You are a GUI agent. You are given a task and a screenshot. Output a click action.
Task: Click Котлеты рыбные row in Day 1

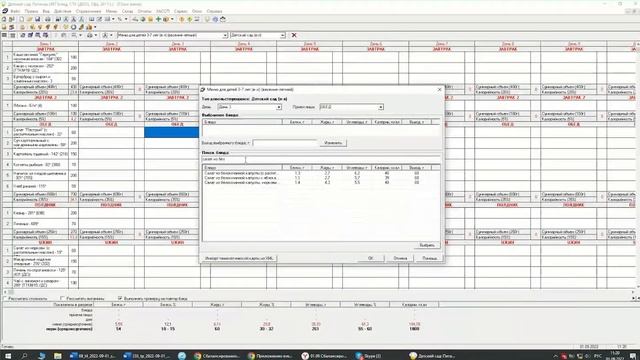40,164
